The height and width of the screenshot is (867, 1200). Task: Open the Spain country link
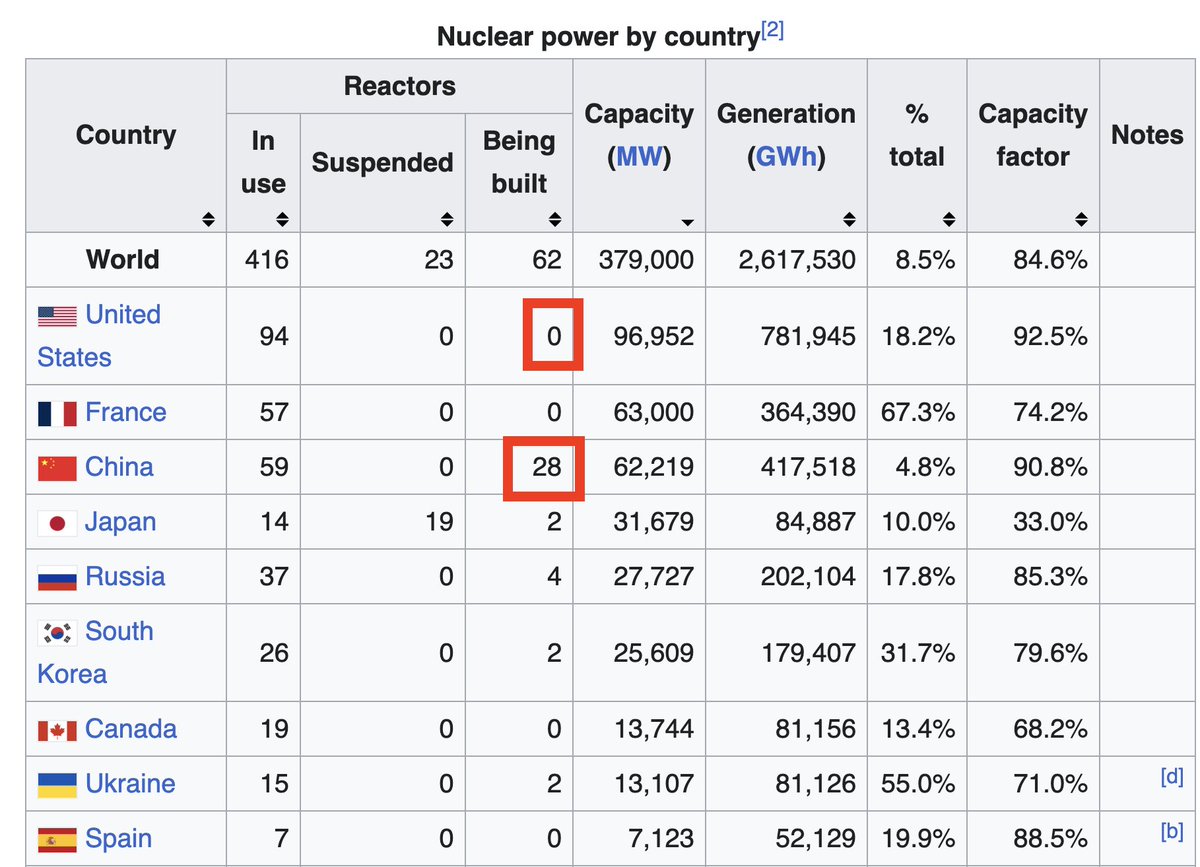[119, 839]
